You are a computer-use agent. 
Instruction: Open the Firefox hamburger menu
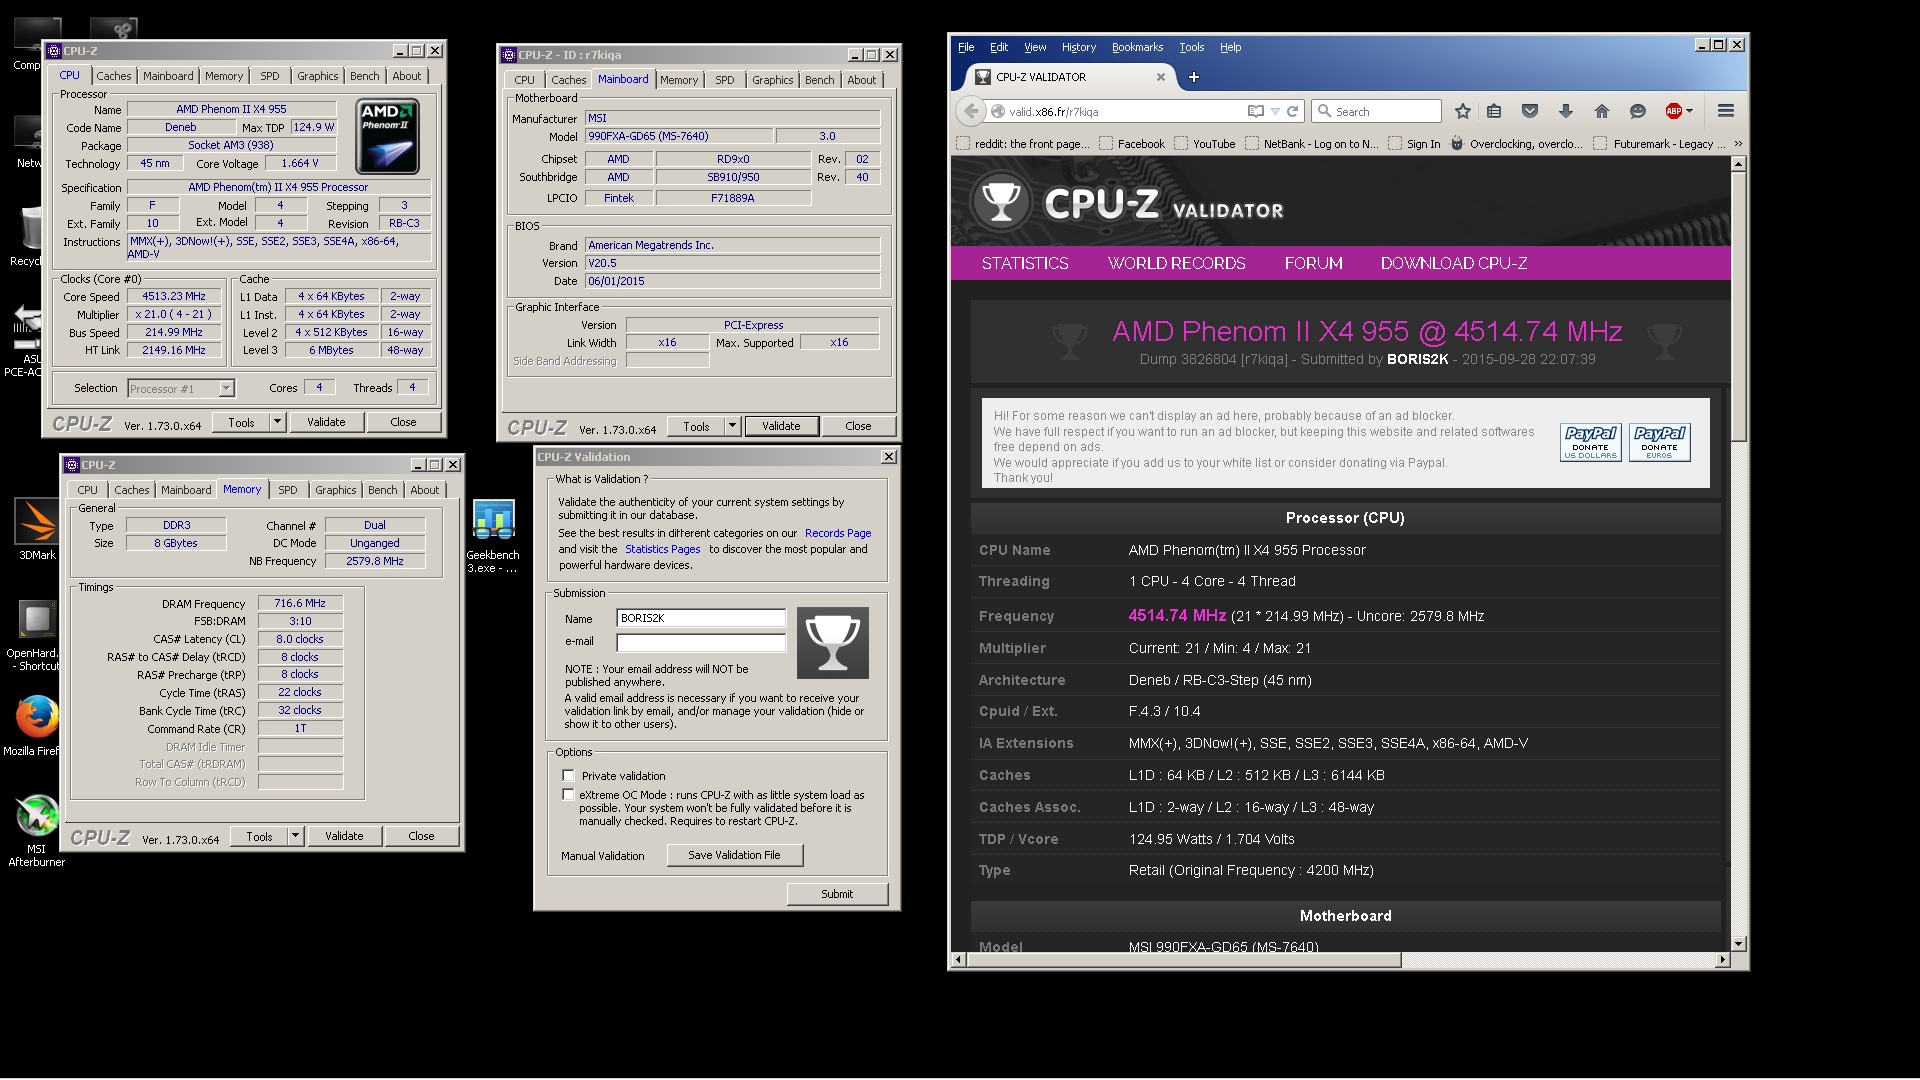[x=1726, y=111]
